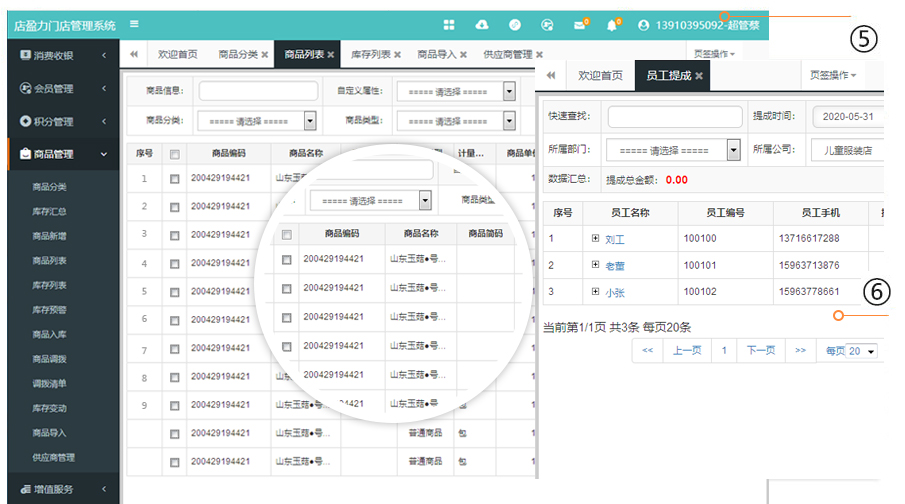Open the mail envelope icon with badge
Image resolution: width=905 pixels, height=504 pixels.
click(580, 25)
